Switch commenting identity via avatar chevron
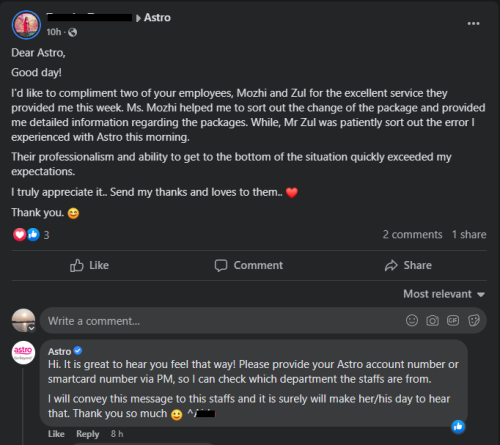The height and width of the screenshot is (445, 500). (31, 328)
